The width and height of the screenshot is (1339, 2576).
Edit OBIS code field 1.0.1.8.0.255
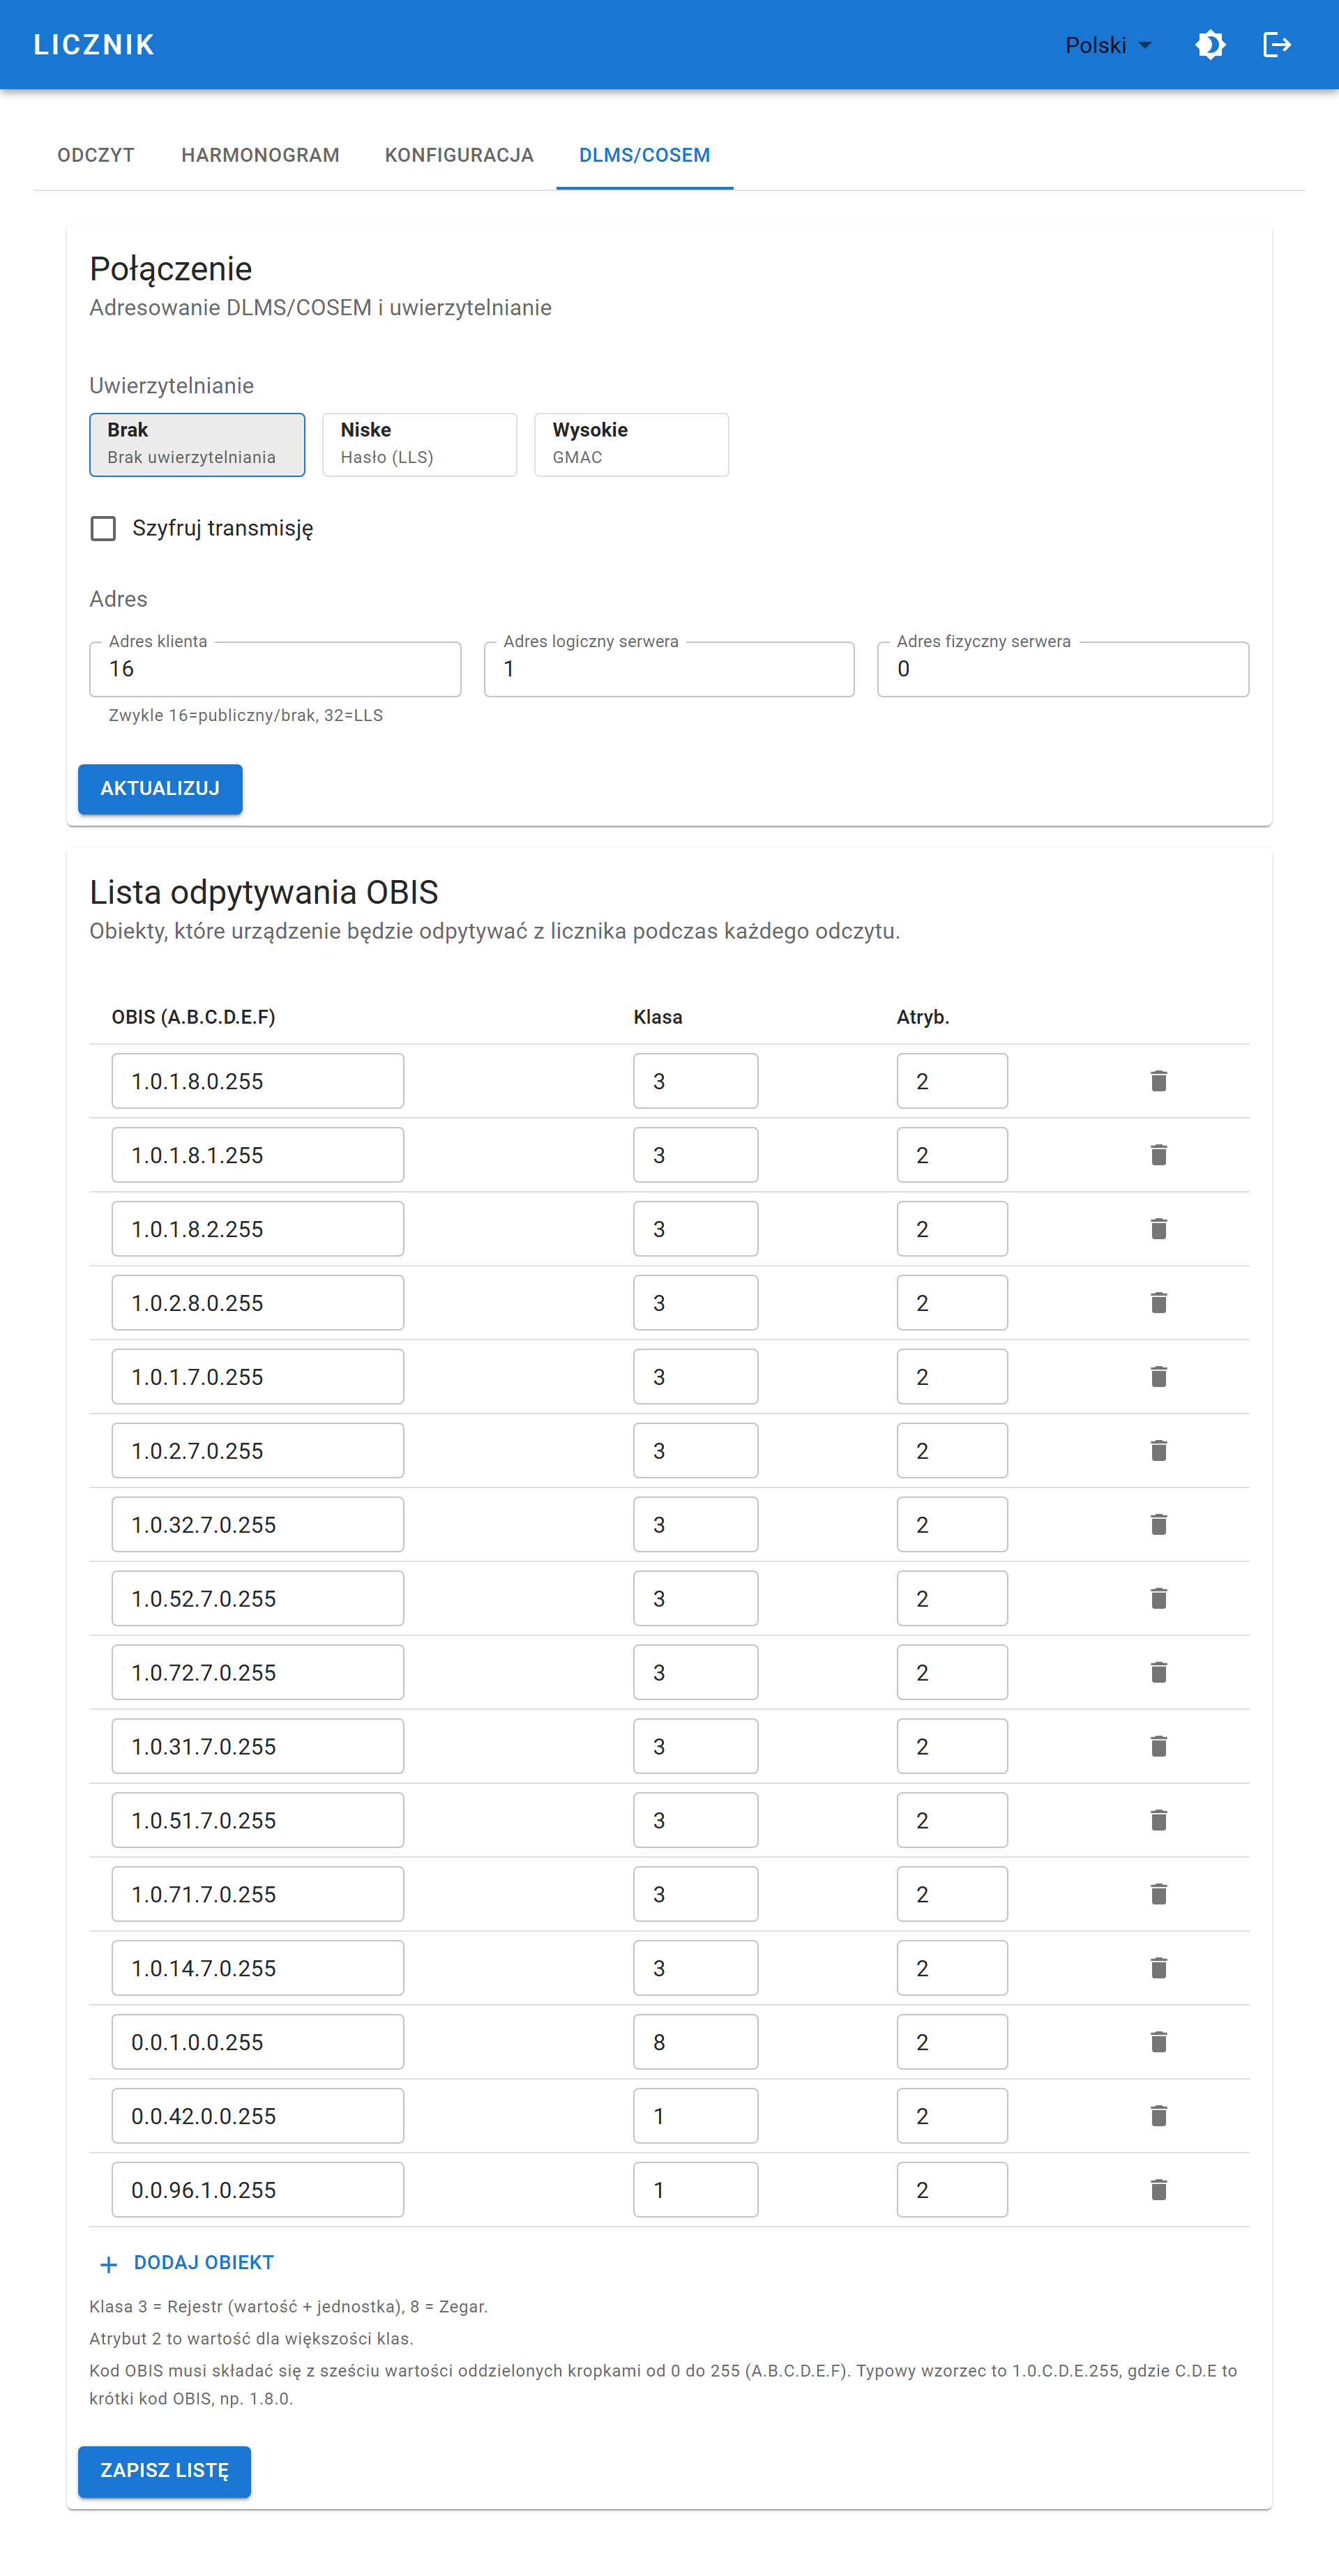coord(258,1081)
